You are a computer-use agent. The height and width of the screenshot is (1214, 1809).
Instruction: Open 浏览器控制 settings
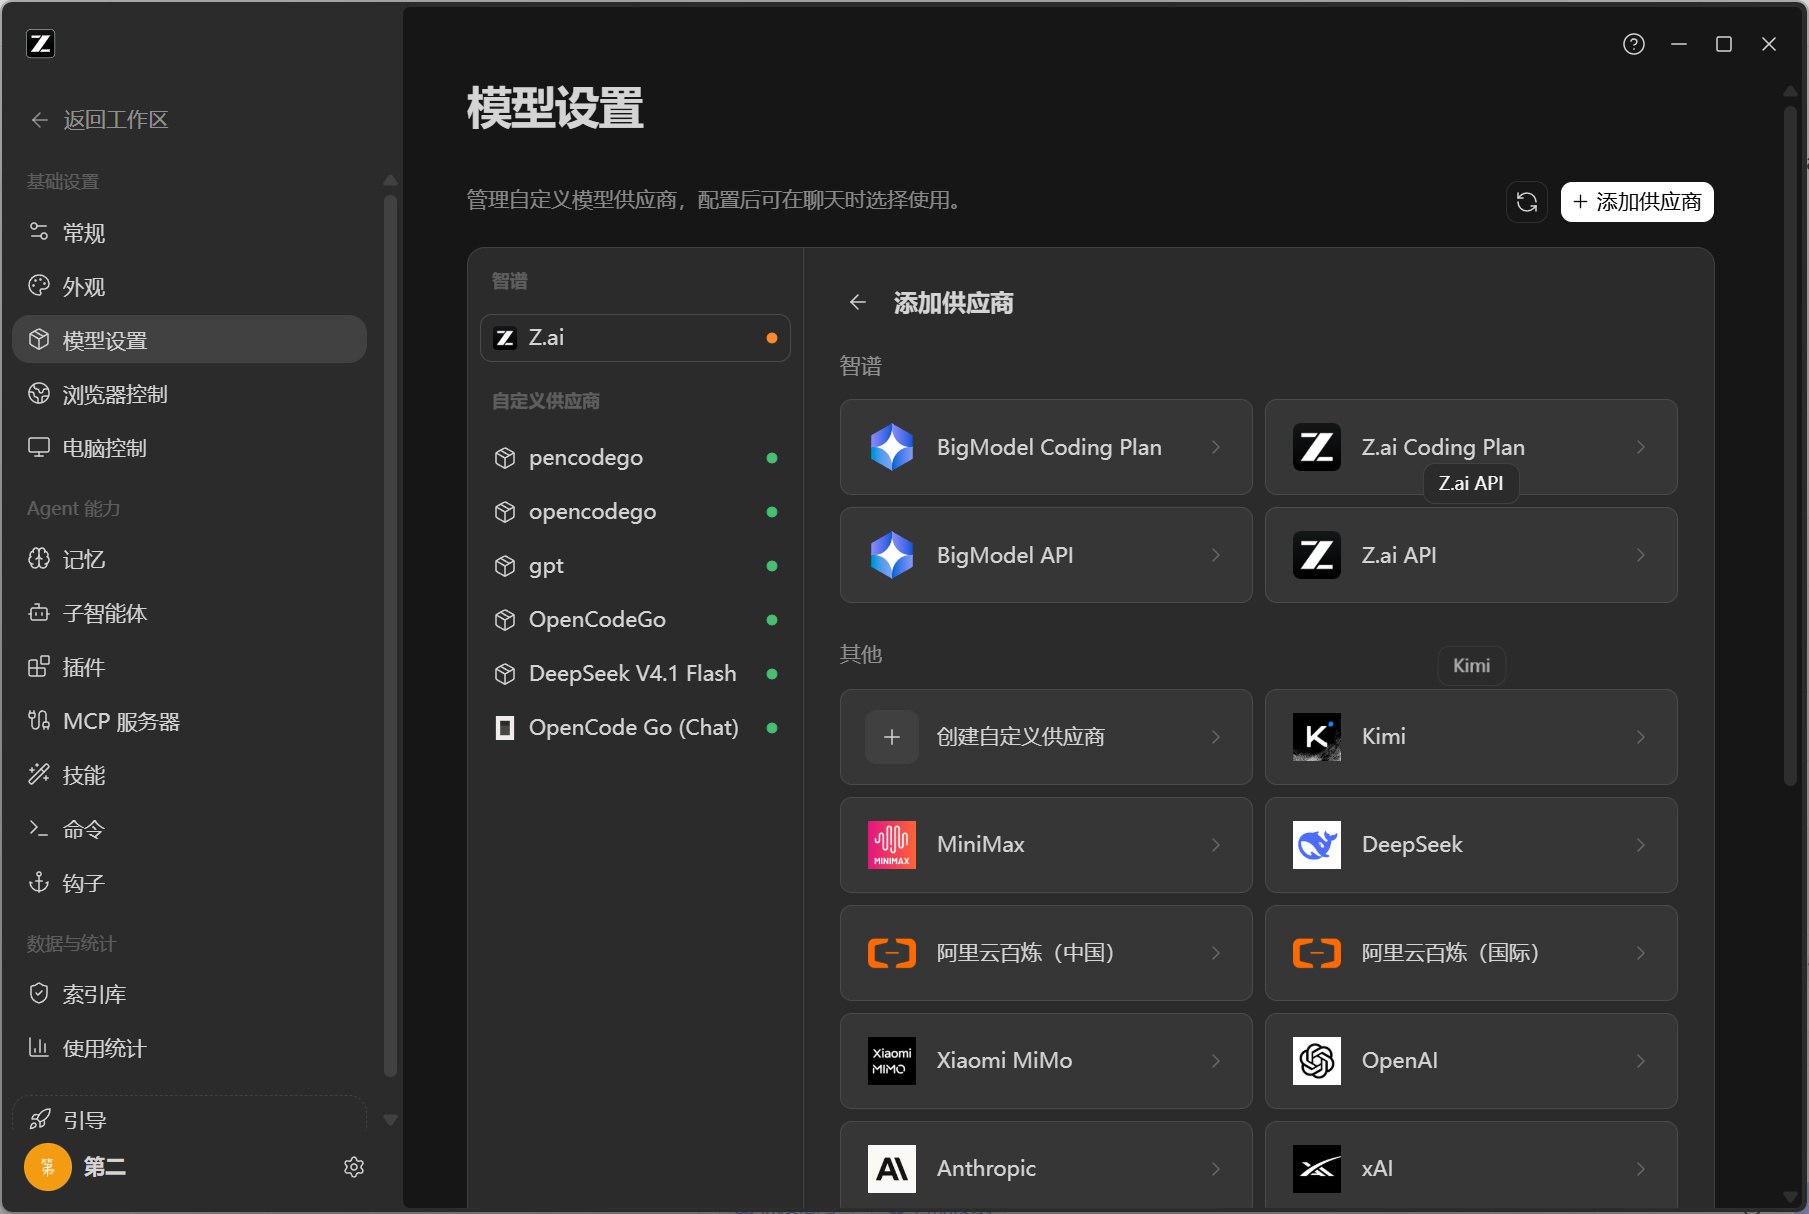(189, 394)
